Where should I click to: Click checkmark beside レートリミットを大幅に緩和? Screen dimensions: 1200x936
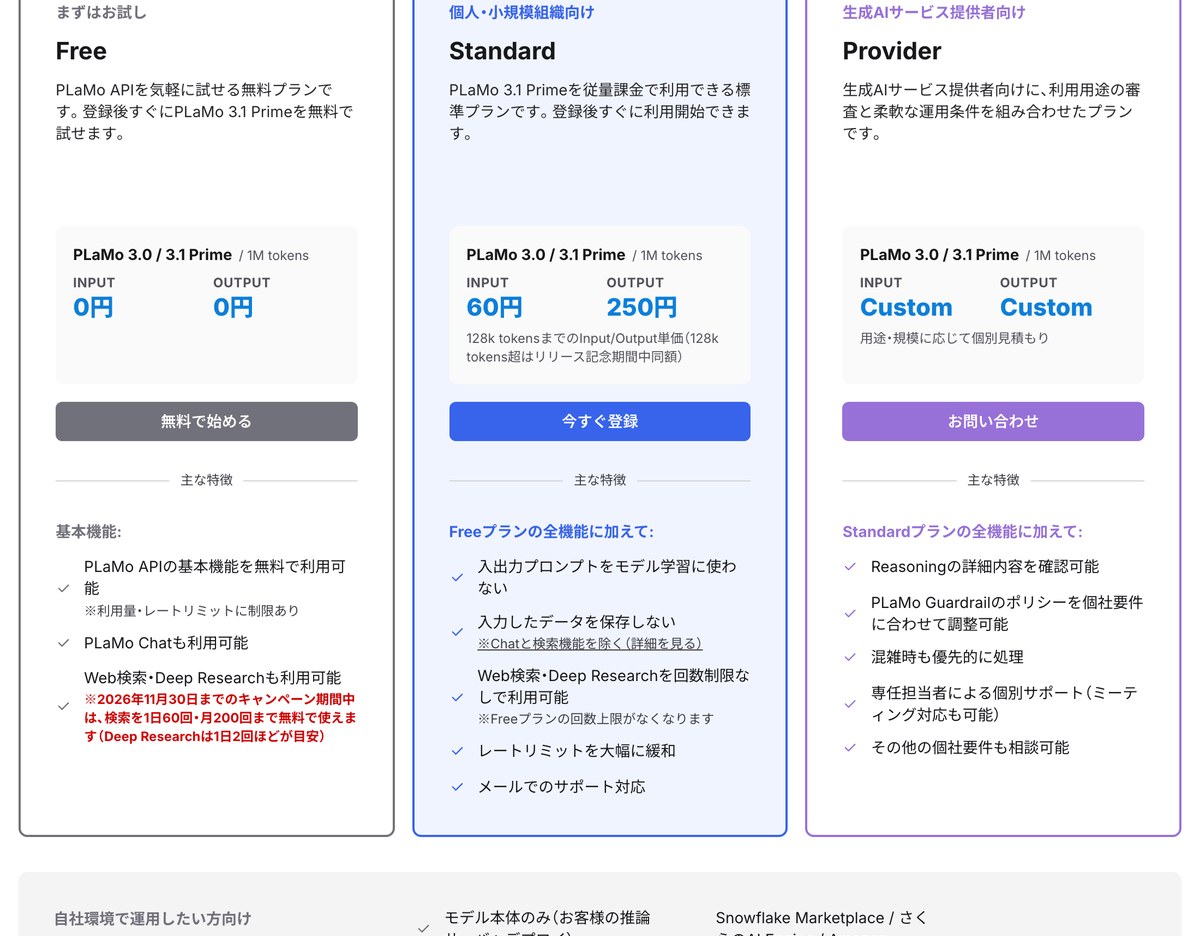click(457, 751)
